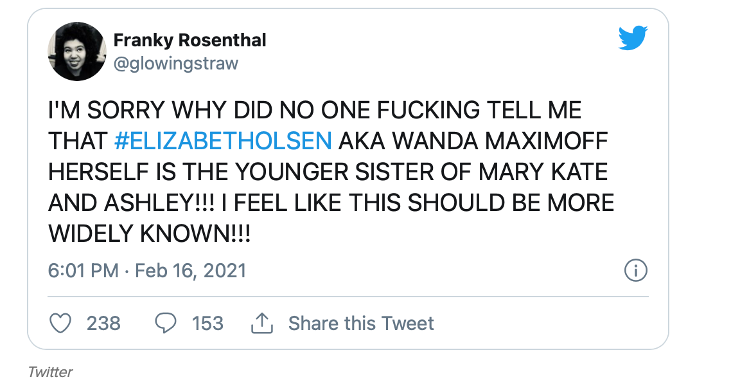This screenshot has height=387, width=741.
Task: Like the tweet with heart icon
Action: coord(60,323)
